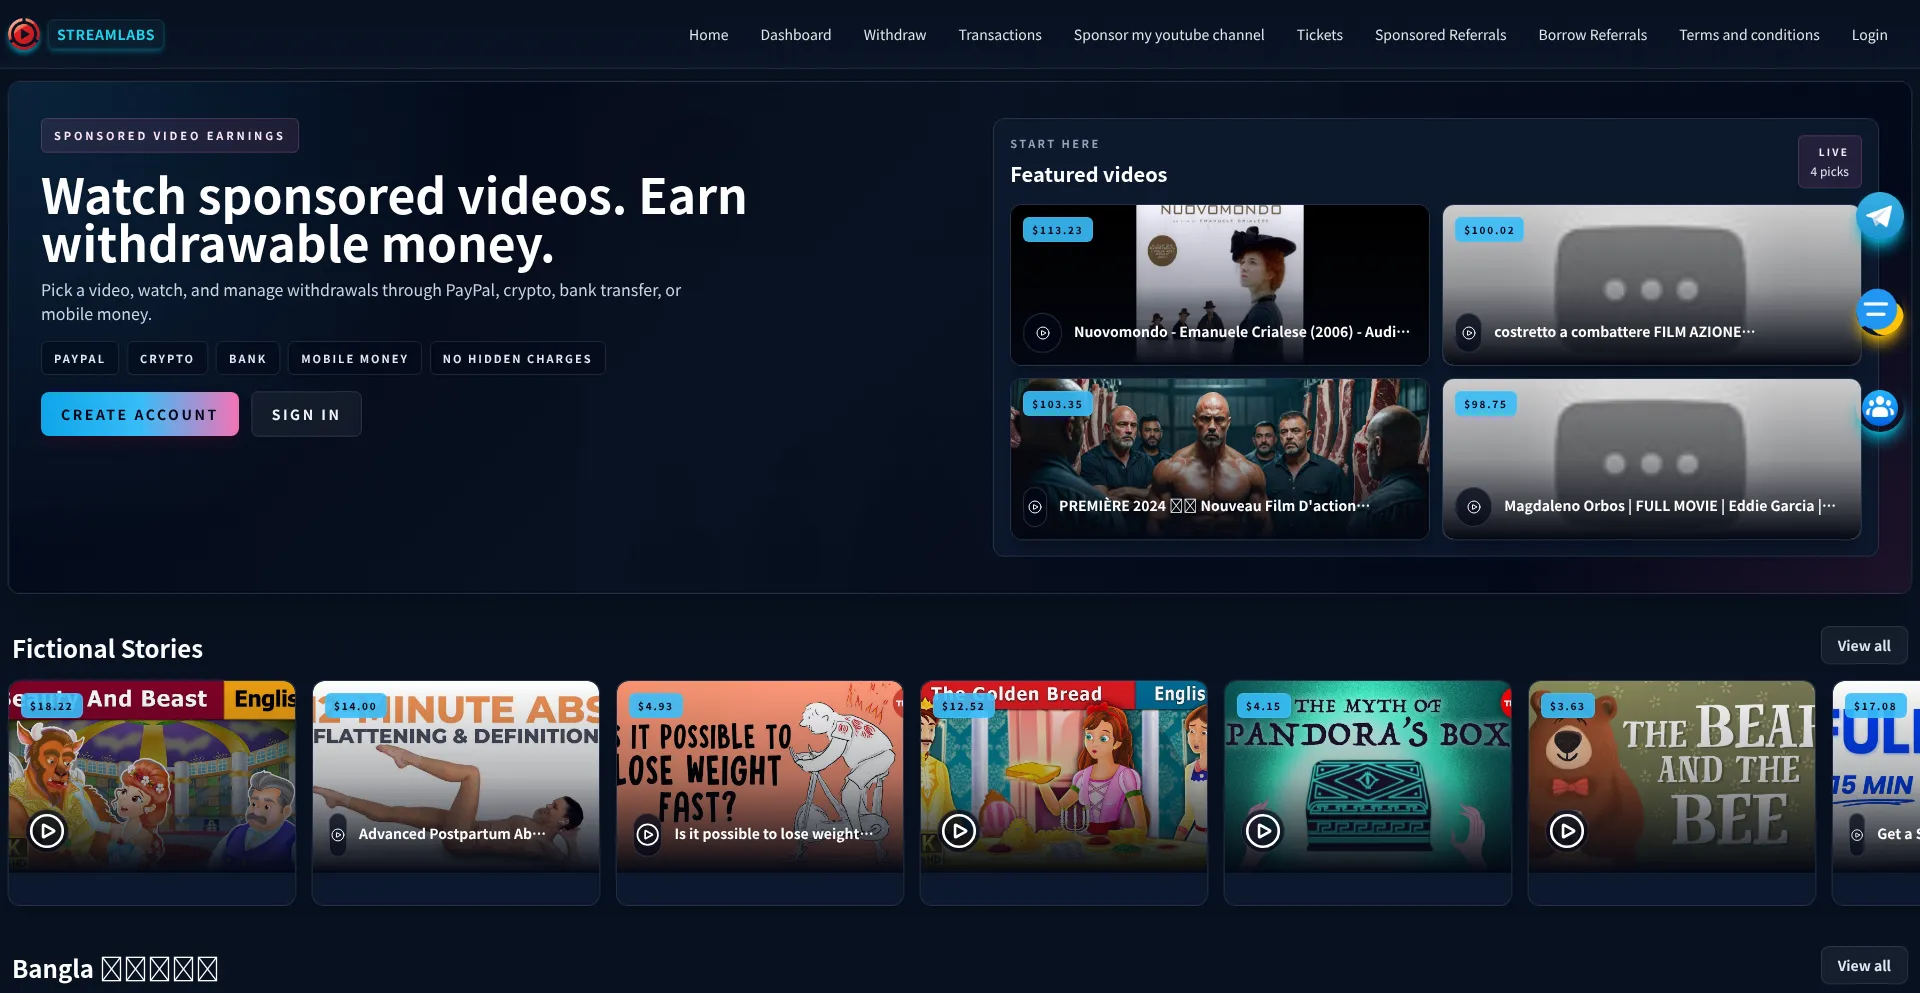Click the $3.63 price badge
The image size is (1920, 993).
coord(1567,706)
